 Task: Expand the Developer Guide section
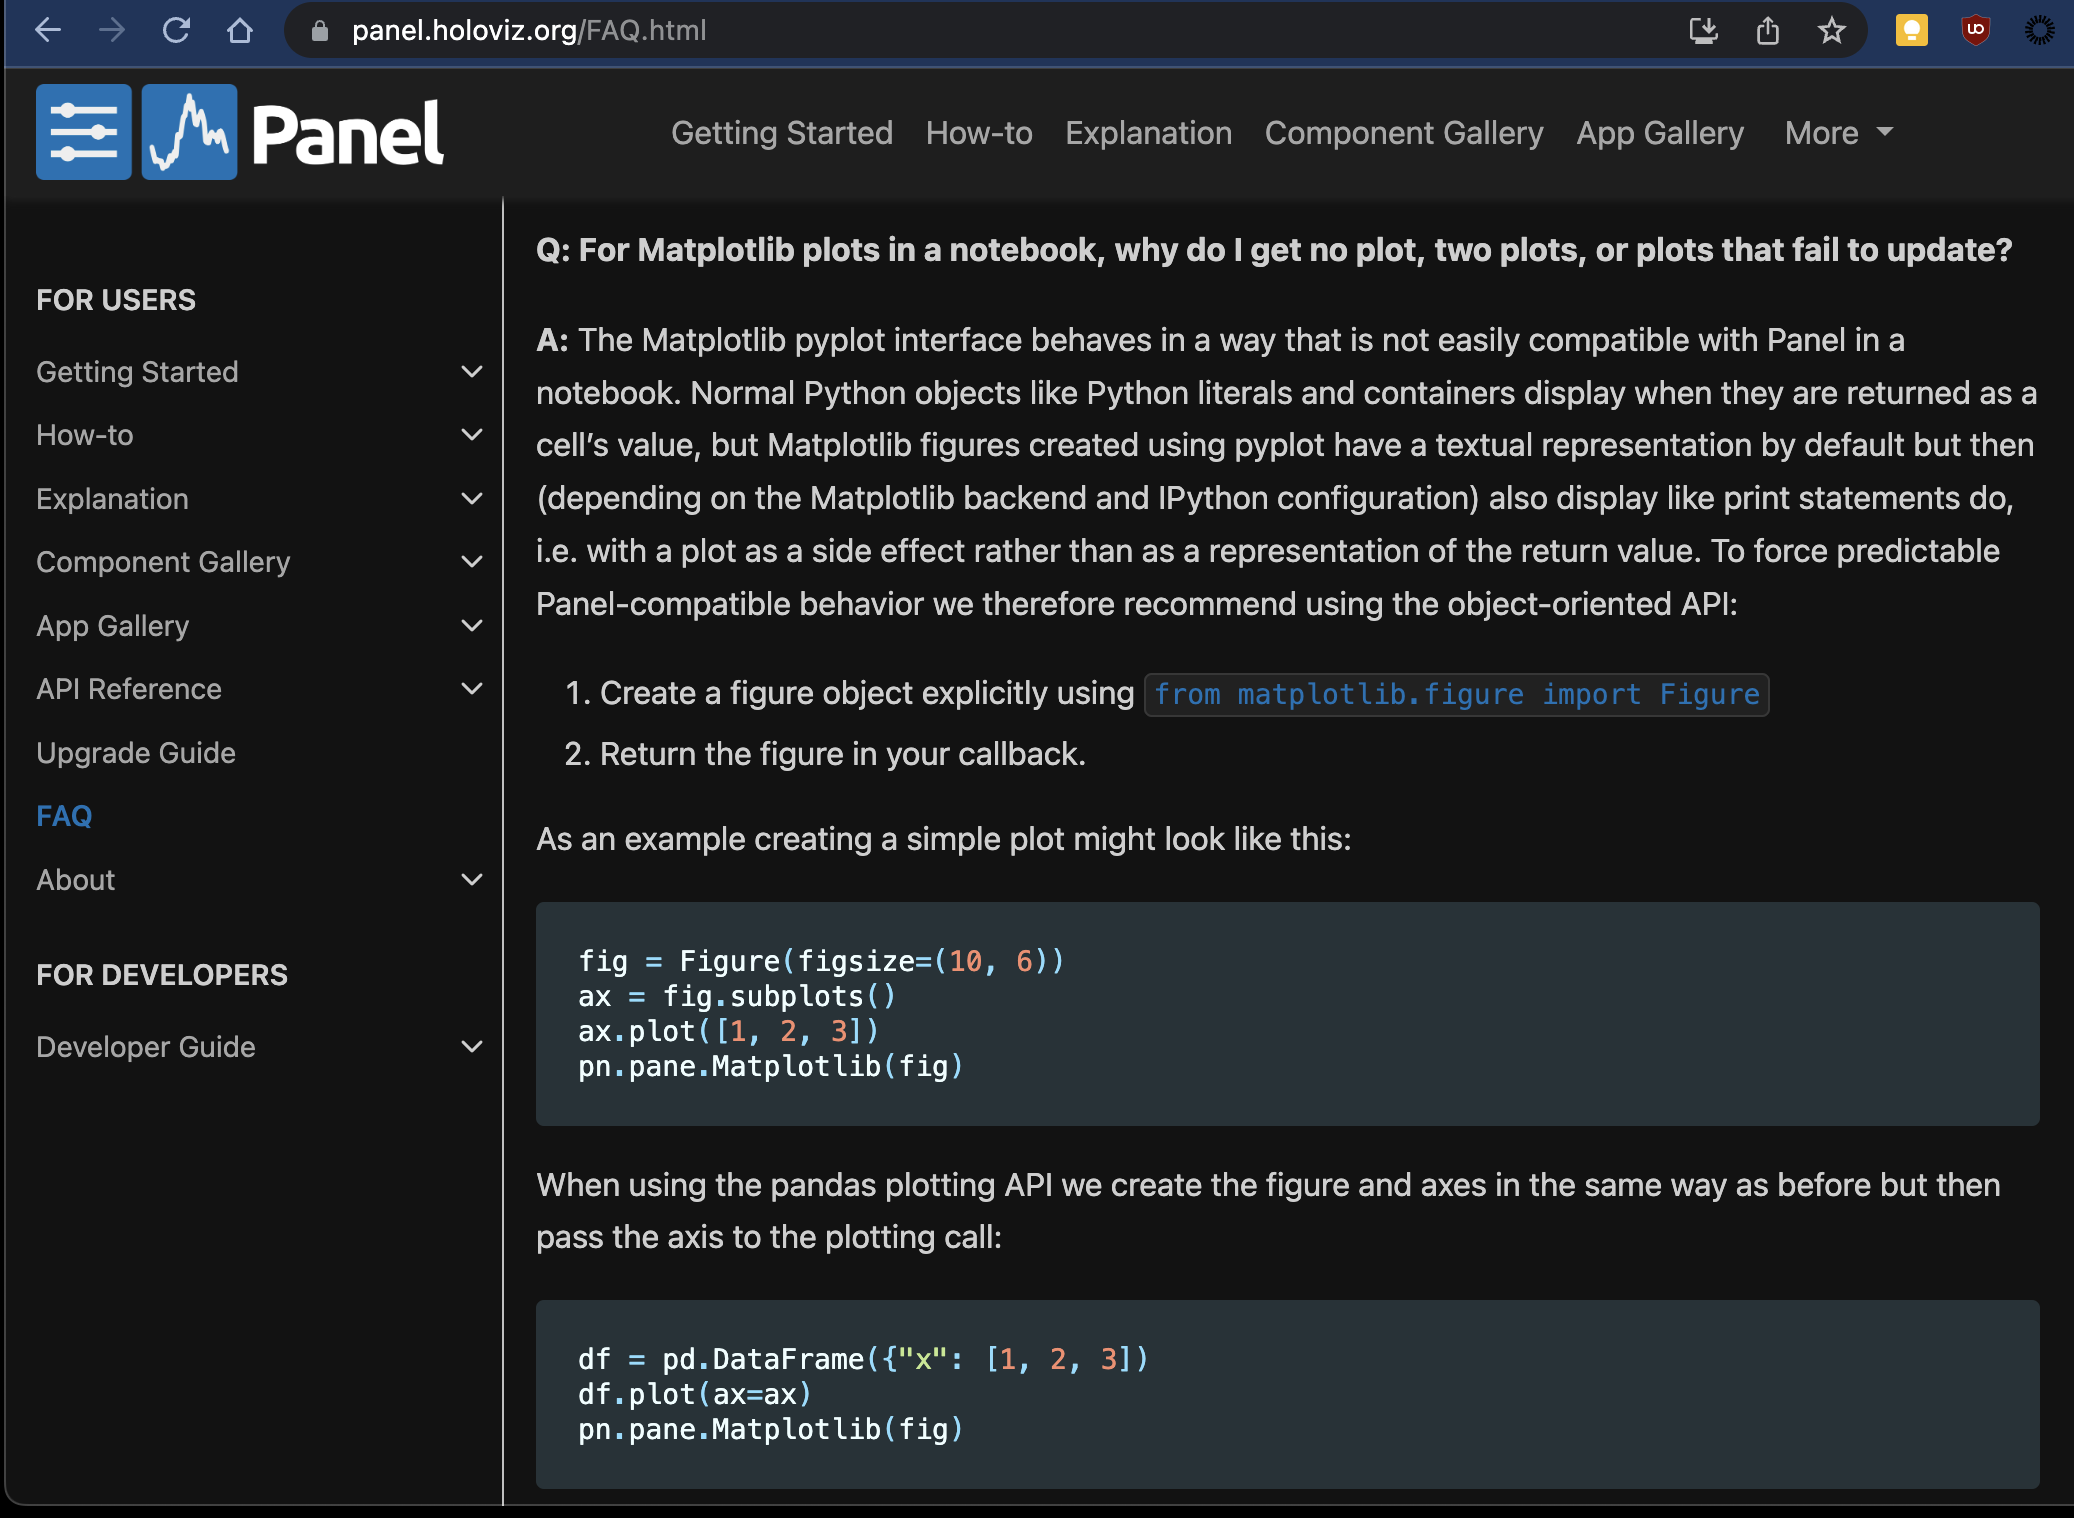[x=471, y=1046]
